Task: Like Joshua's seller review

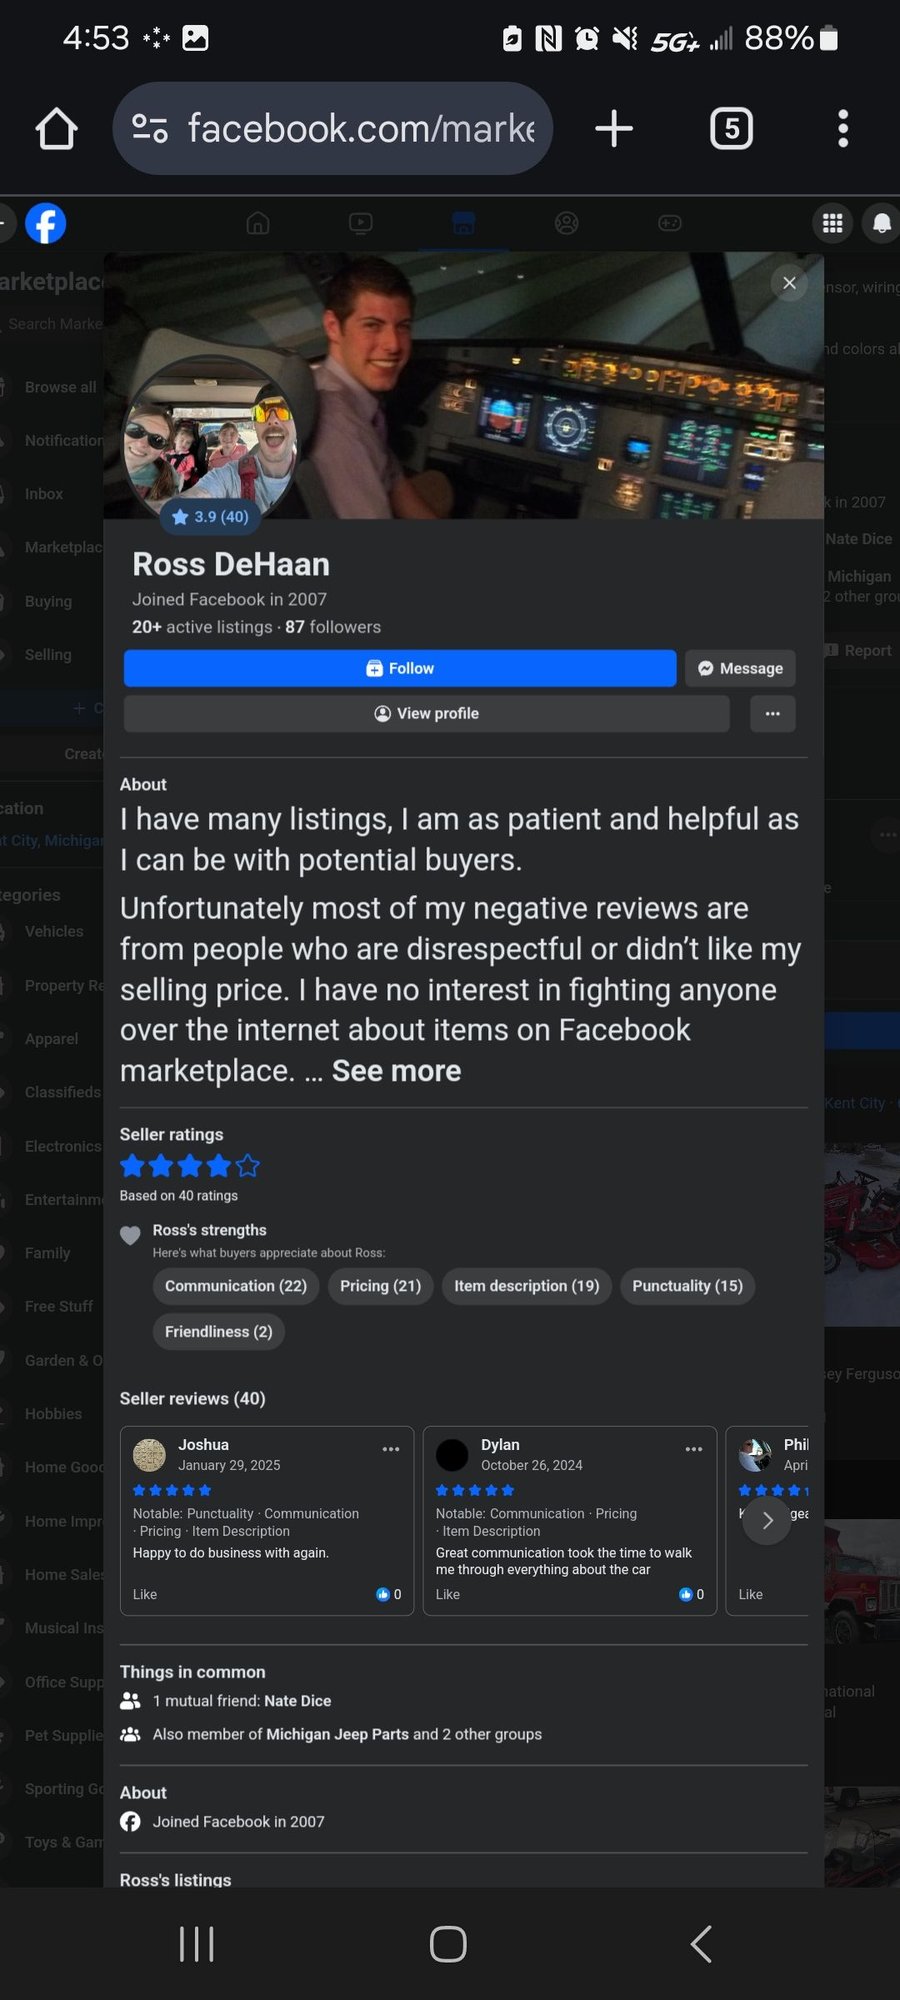Action: pyautogui.click(x=145, y=1594)
